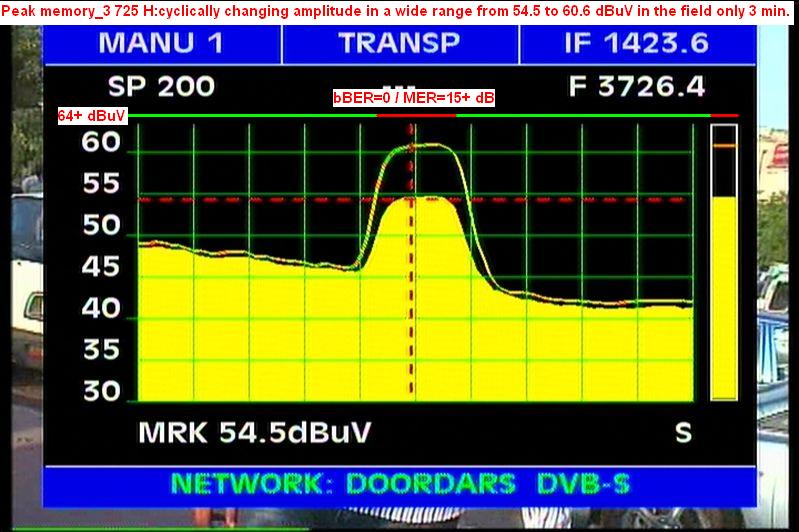Click the NETWORK: DOORDARS DVB-S bar
Image resolution: width=799 pixels, height=532 pixels.
tap(400, 484)
